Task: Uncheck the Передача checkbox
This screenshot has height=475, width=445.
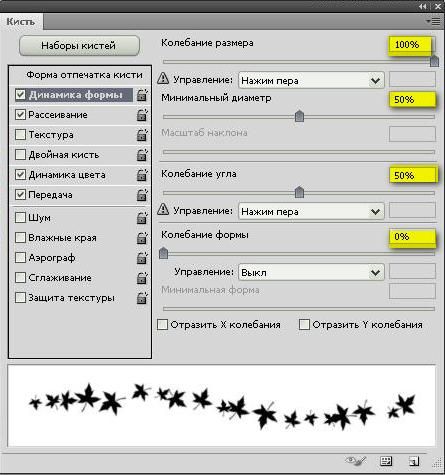Action: [20, 195]
